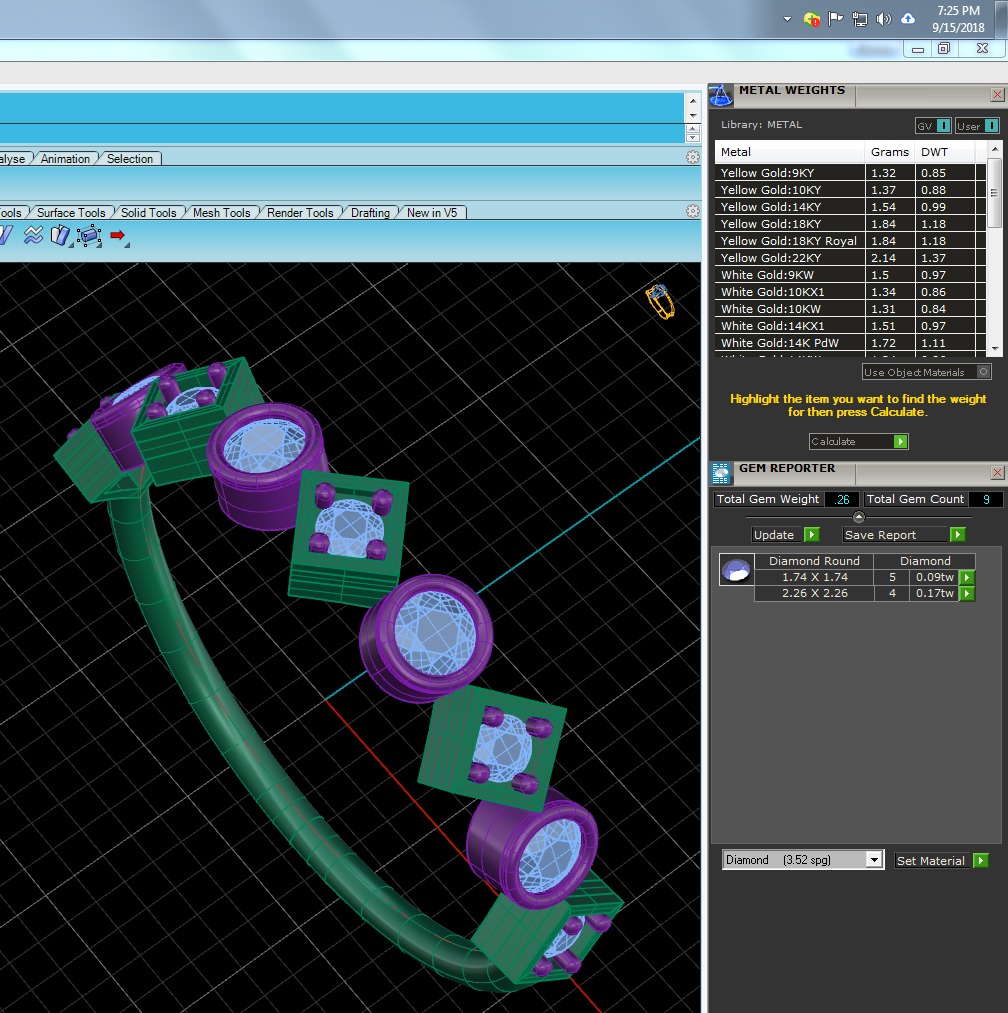
Task: Click the toolbar area scroll down arrow
Action: (693, 116)
